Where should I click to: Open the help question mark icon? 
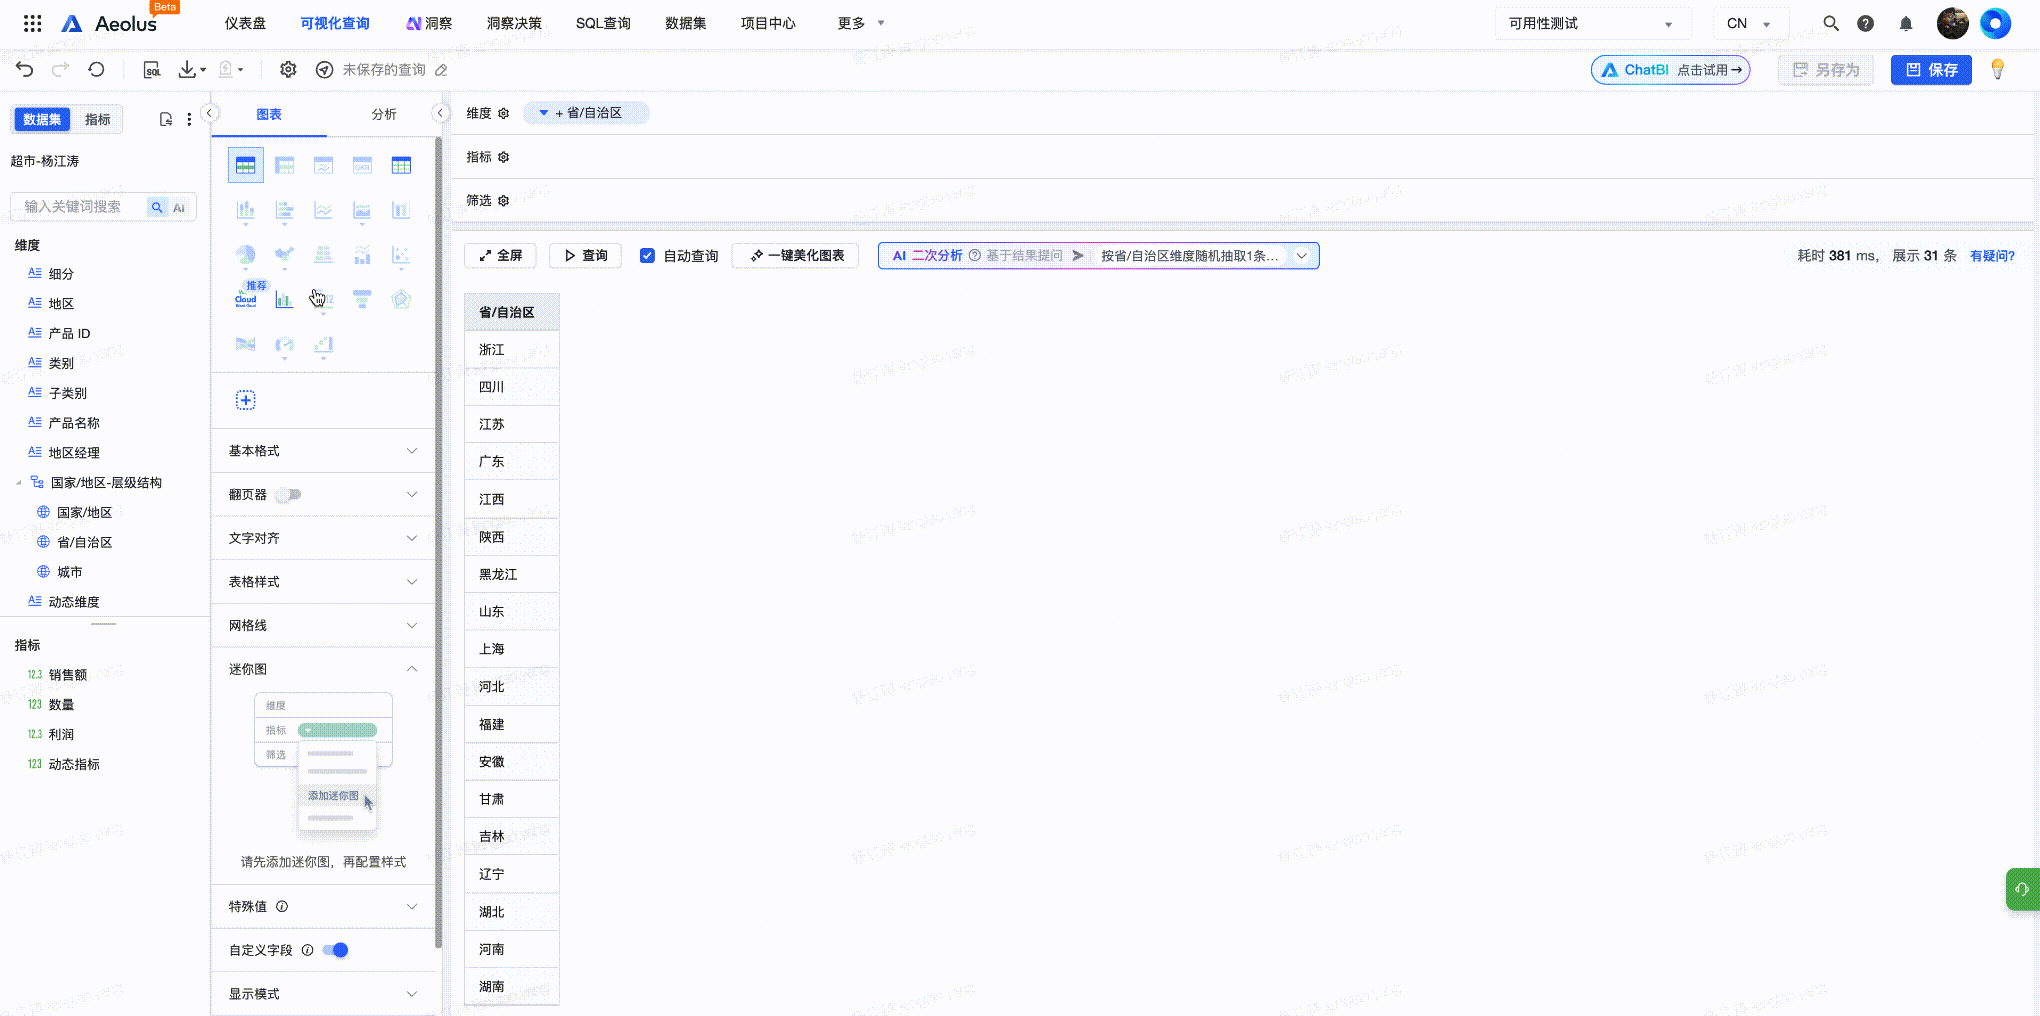pyautogui.click(x=1866, y=23)
